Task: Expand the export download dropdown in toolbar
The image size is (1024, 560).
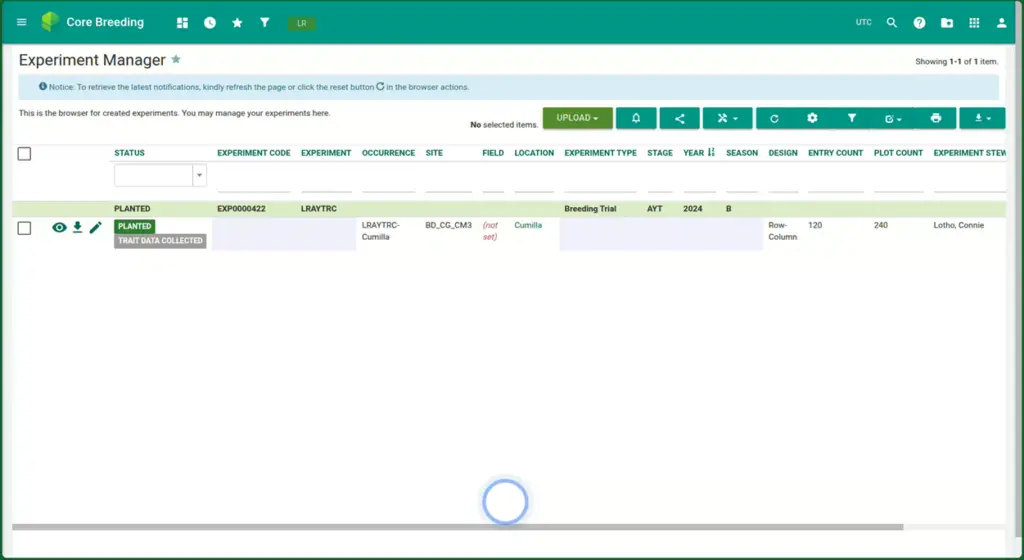Action: [981, 118]
